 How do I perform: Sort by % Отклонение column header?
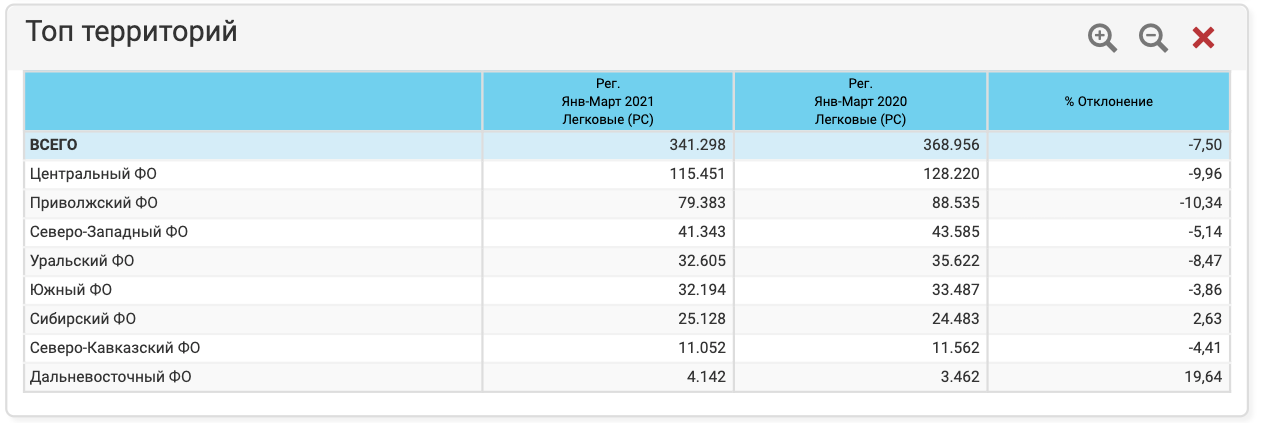pos(1108,102)
